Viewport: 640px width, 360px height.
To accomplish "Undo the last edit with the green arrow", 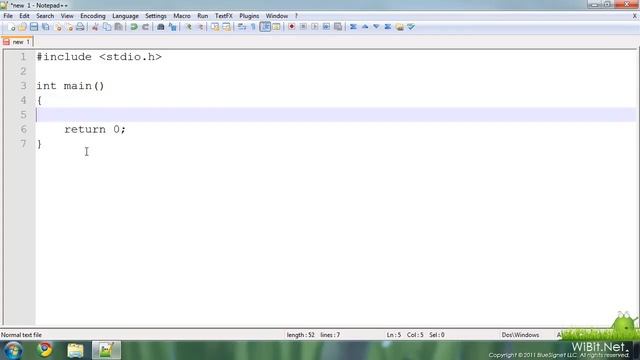I will (133, 27).
